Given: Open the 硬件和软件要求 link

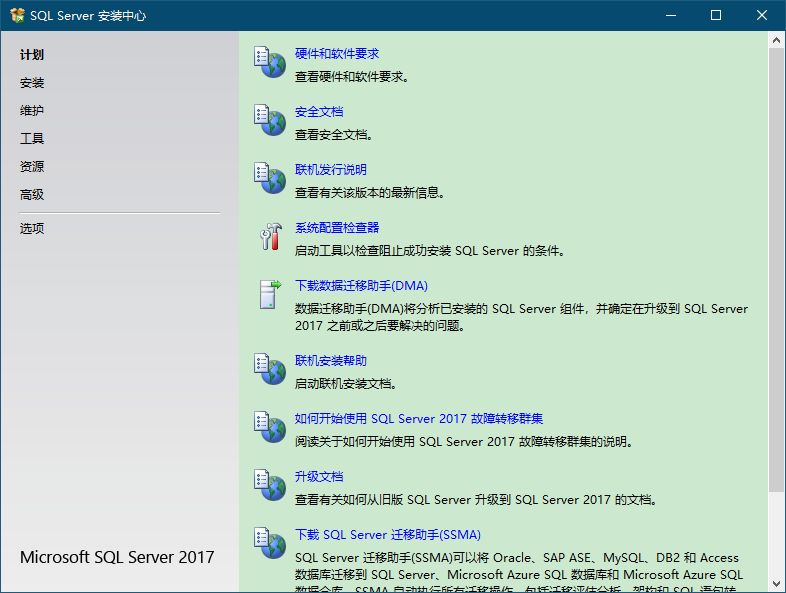Looking at the screenshot, I should tap(337, 54).
